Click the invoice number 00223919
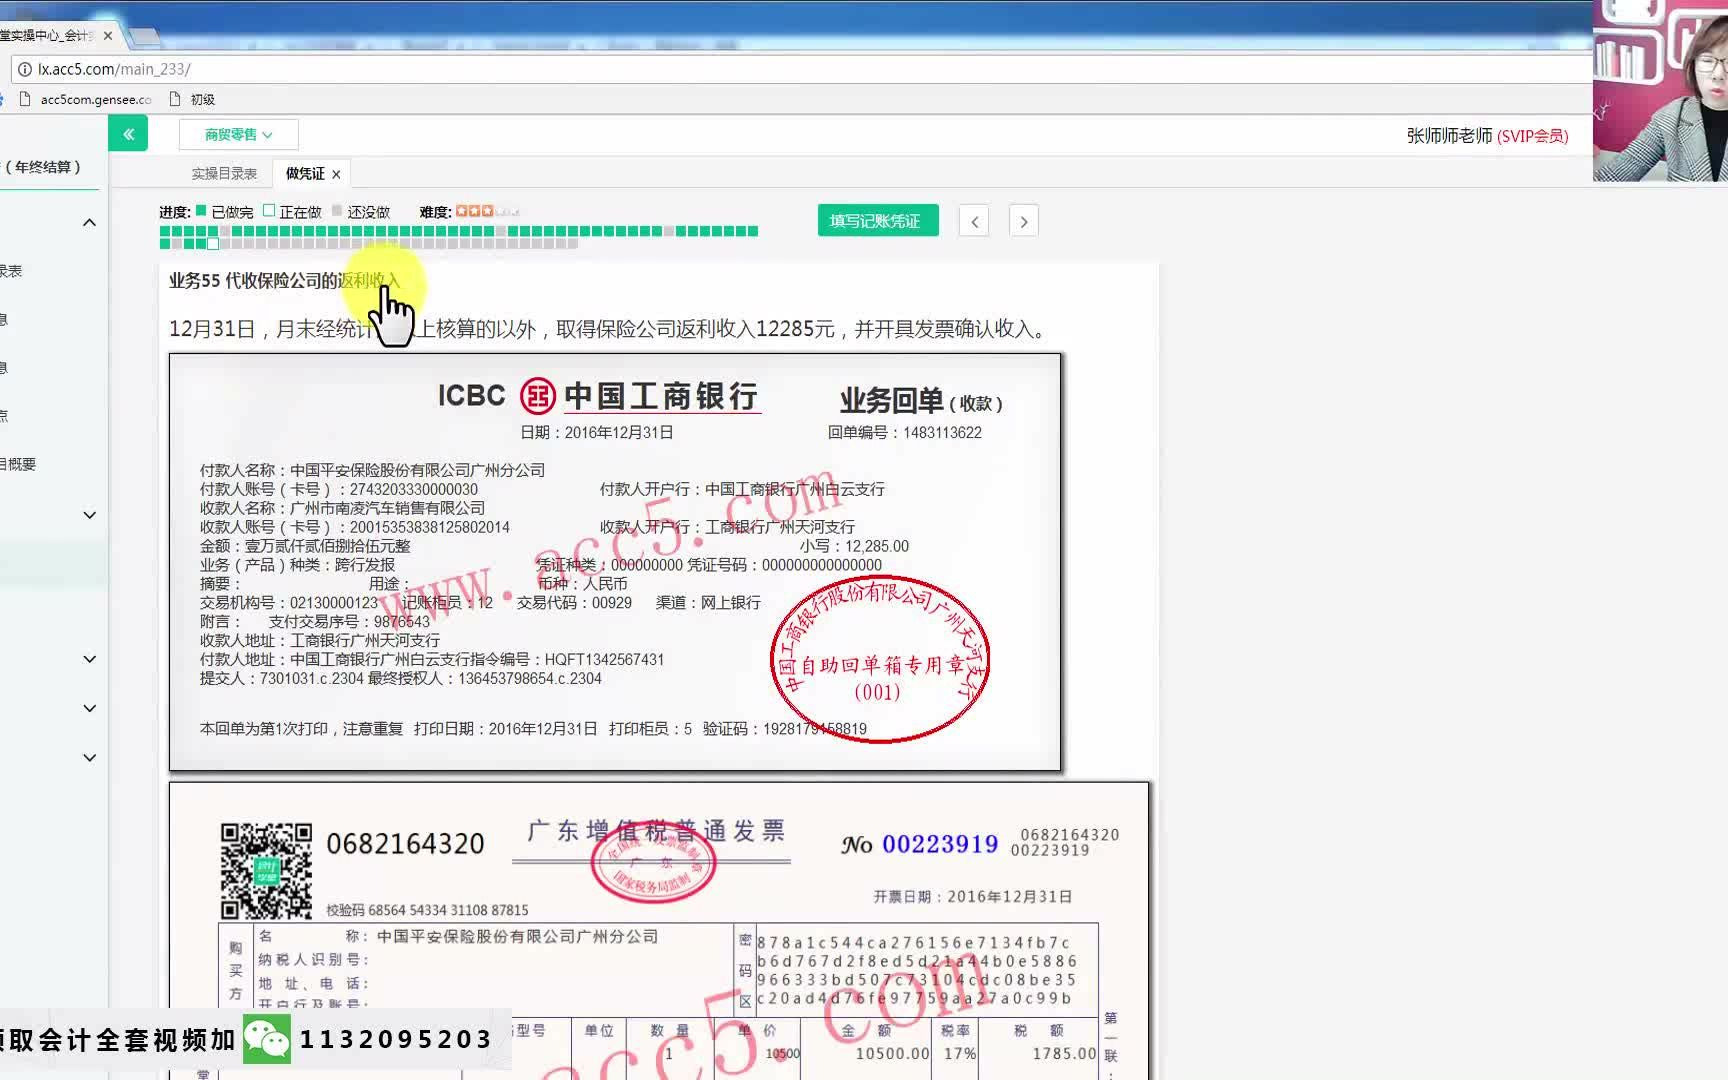Screen dimensions: 1728x1080 (940, 845)
